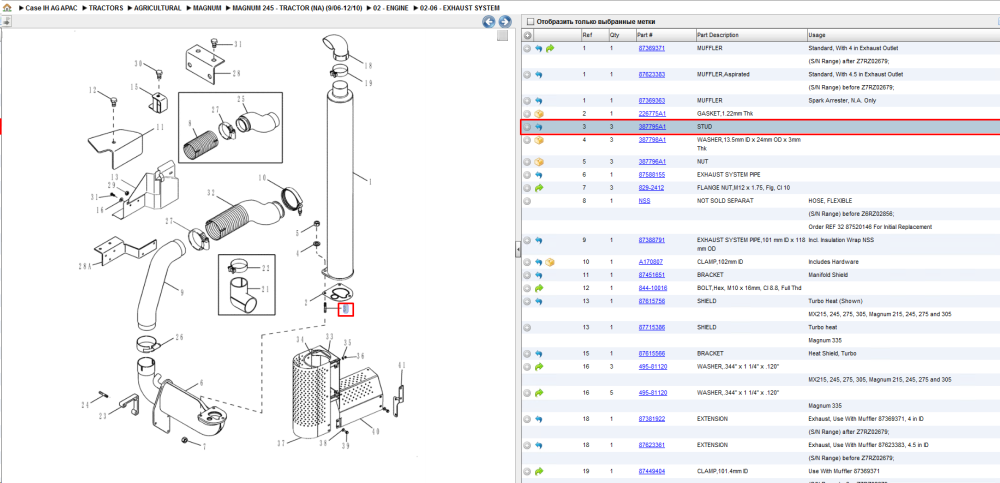Click green arrow for BOLT 844-10016

pos(539,288)
